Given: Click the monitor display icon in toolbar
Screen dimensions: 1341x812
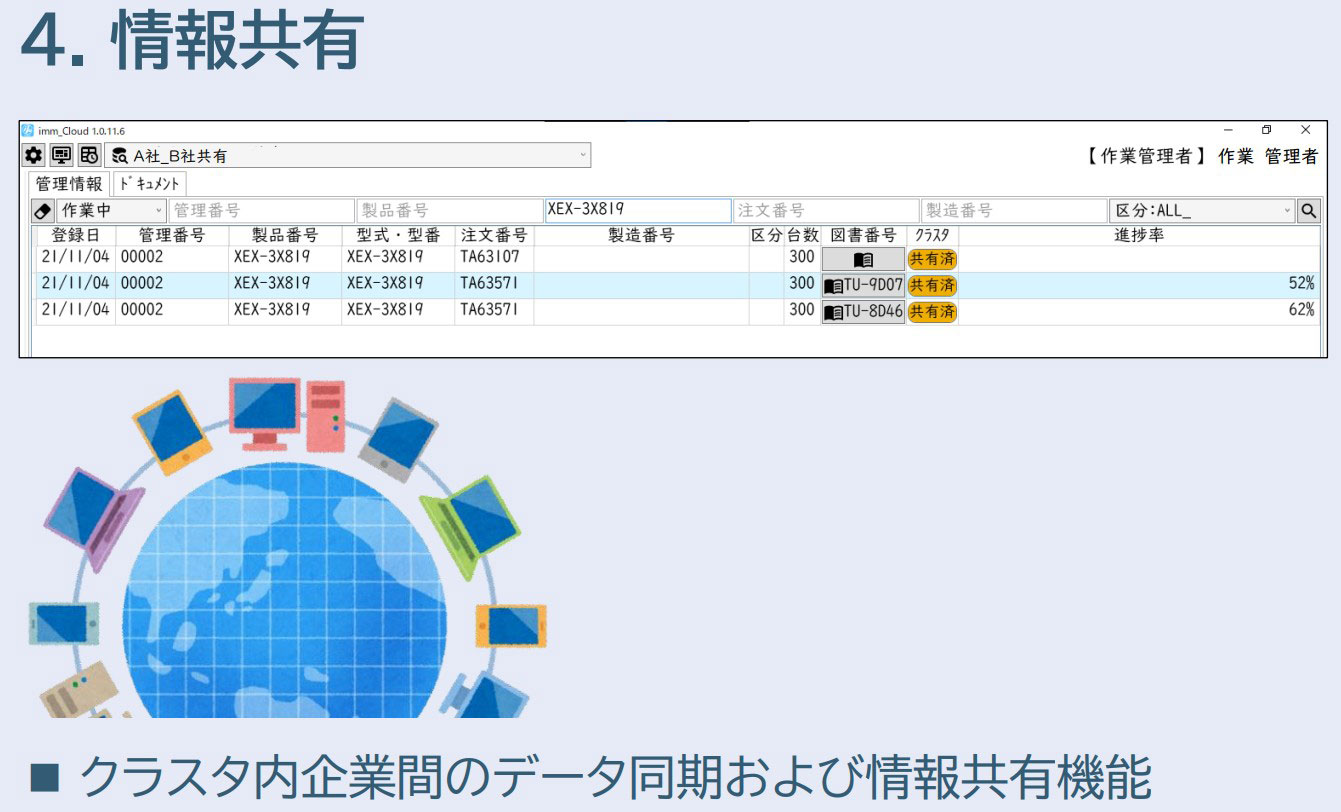Looking at the screenshot, I should (x=61, y=155).
